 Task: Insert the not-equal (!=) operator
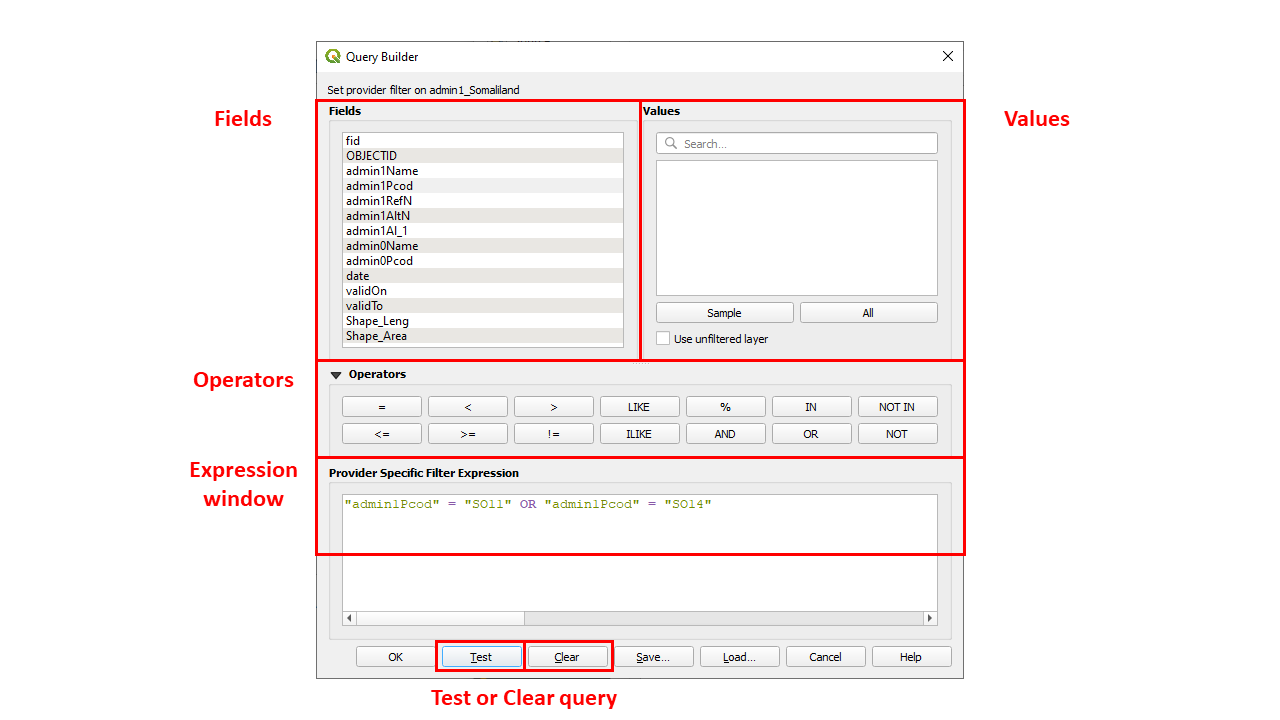pos(553,434)
